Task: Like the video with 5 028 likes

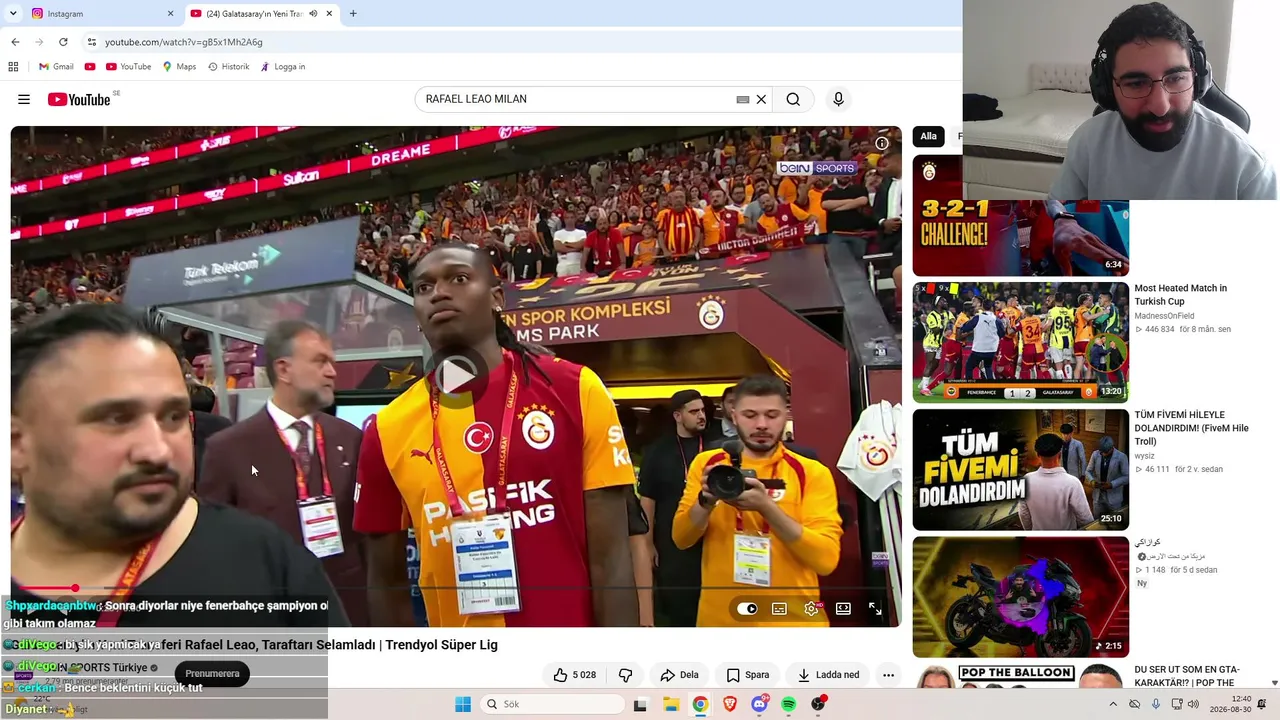Action: coord(575,675)
